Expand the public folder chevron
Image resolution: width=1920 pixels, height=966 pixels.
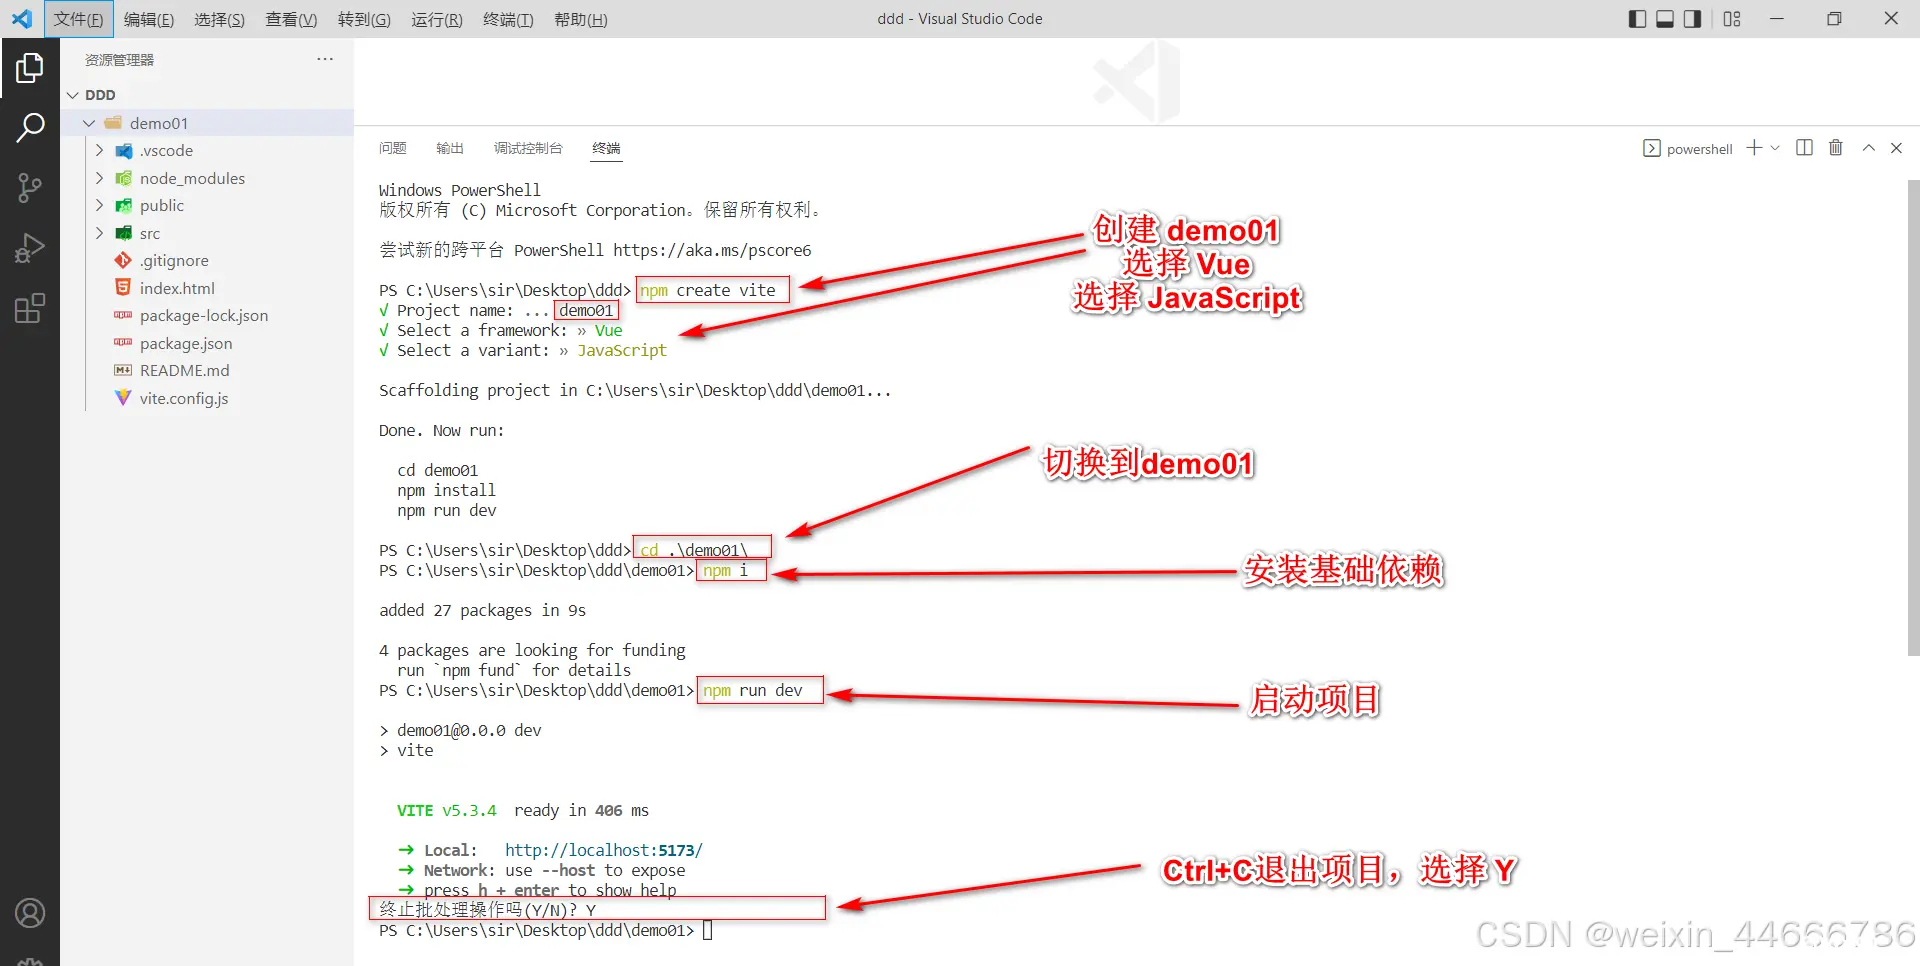[99, 205]
